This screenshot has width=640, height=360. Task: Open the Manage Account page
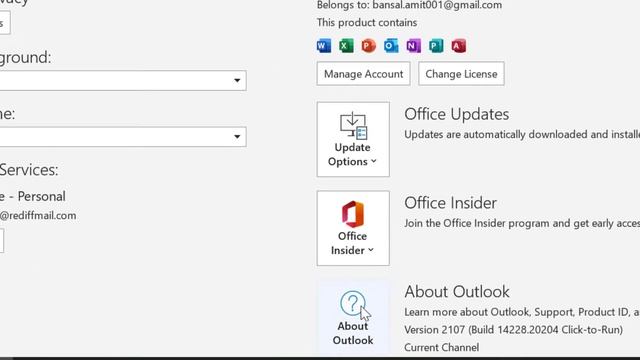[x=363, y=74]
